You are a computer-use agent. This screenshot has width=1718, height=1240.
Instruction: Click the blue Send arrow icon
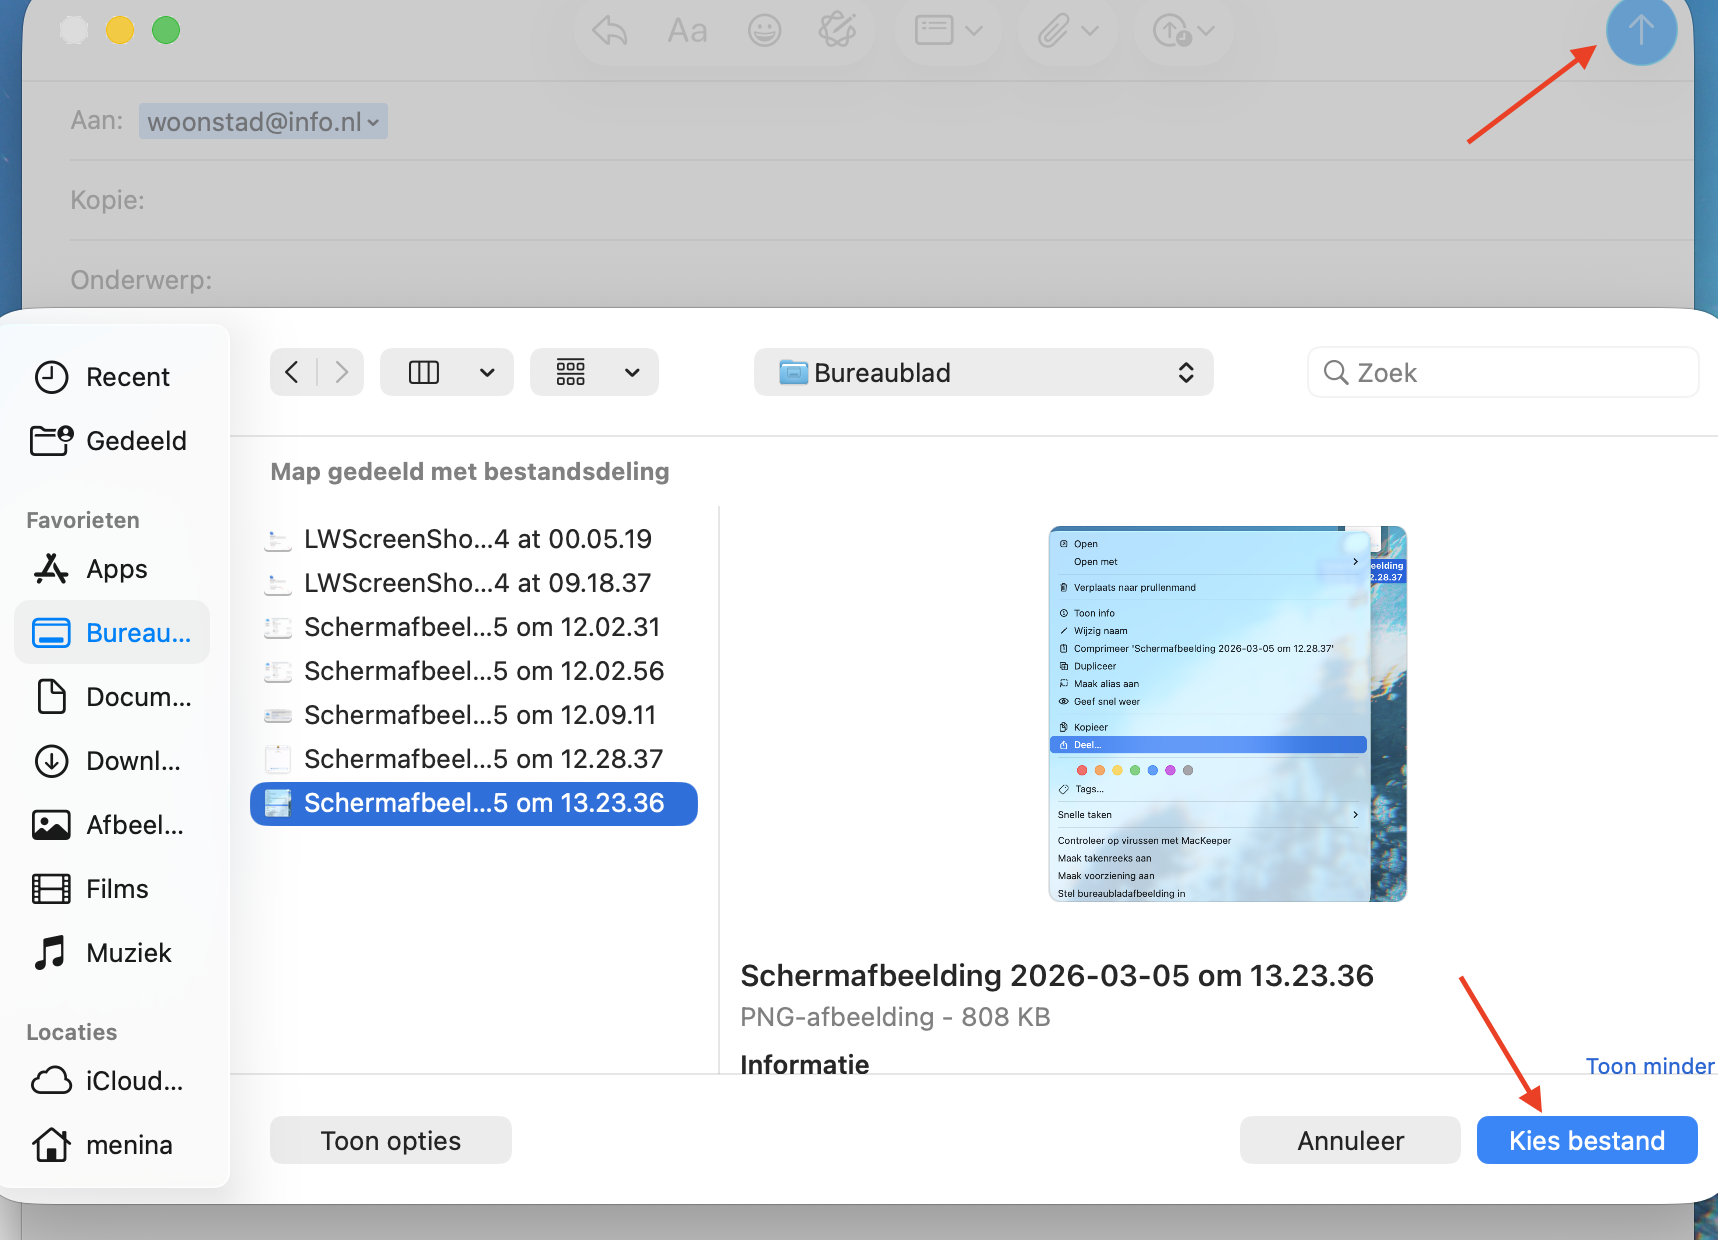click(x=1640, y=31)
